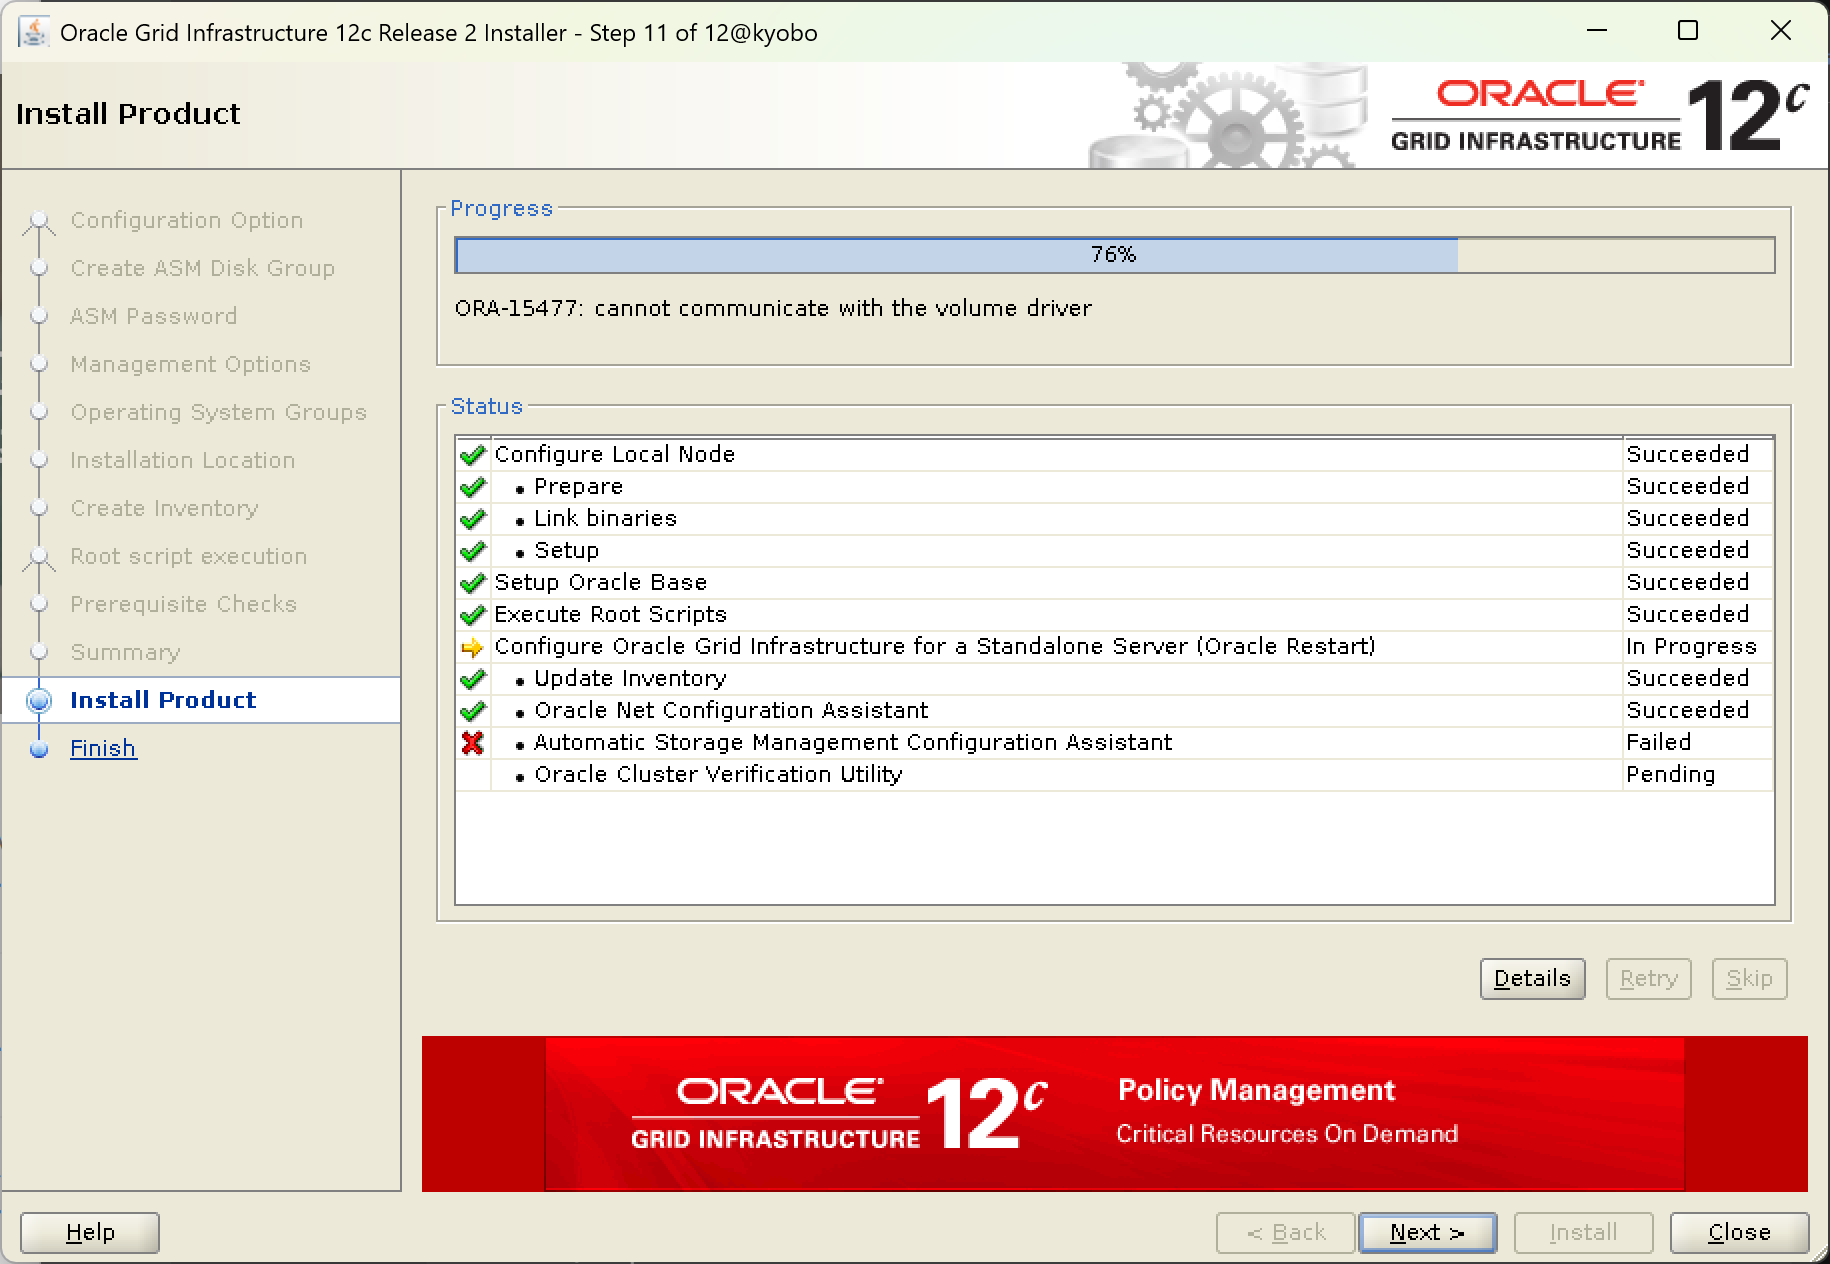Click the ORA-15477 error message text
Viewport: 1830px width, 1264px height.
click(773, 308)
